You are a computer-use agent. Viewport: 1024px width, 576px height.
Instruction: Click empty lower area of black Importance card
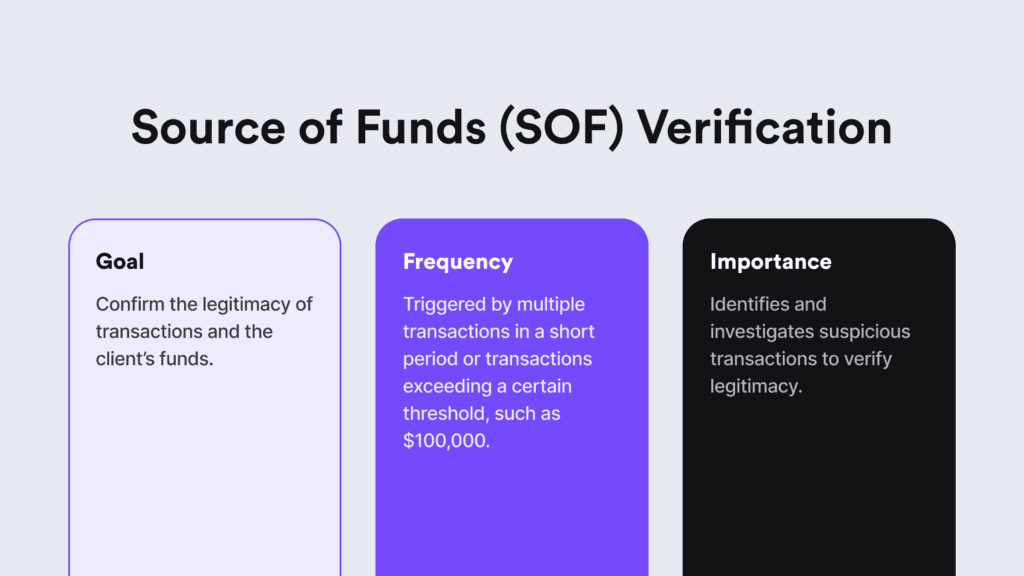(x=818, y=490)
